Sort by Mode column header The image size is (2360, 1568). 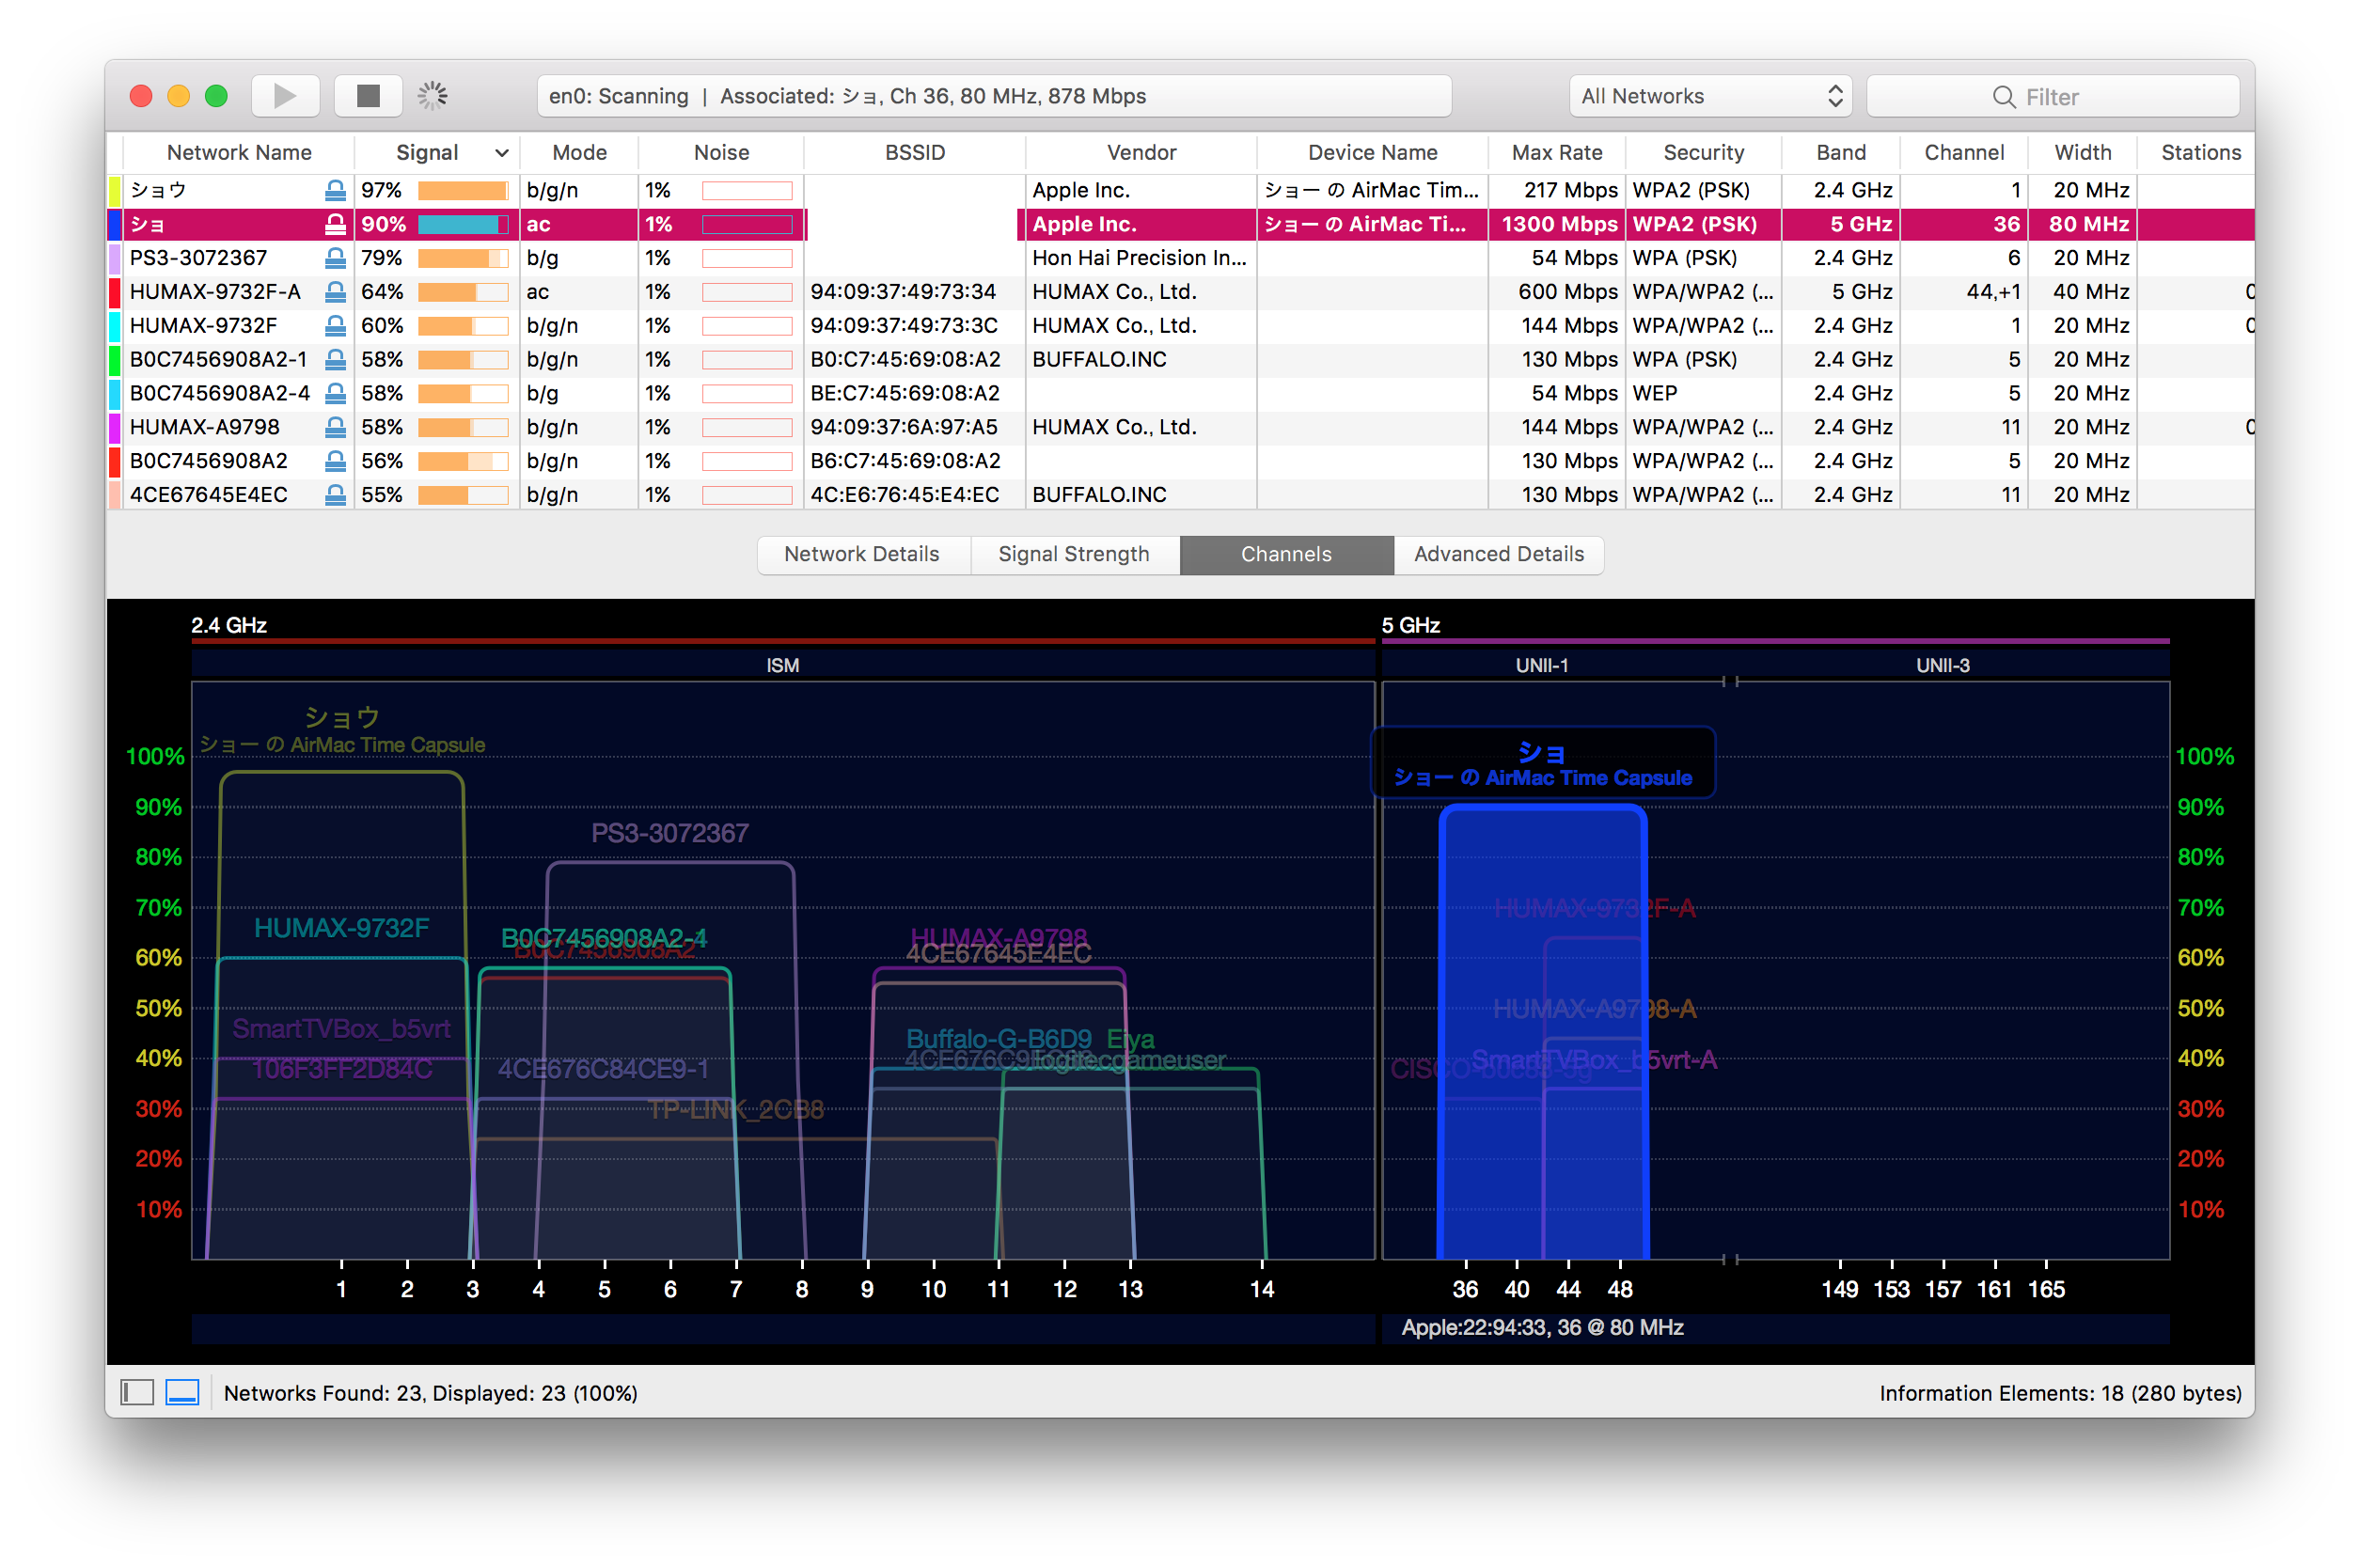[579, 153]
